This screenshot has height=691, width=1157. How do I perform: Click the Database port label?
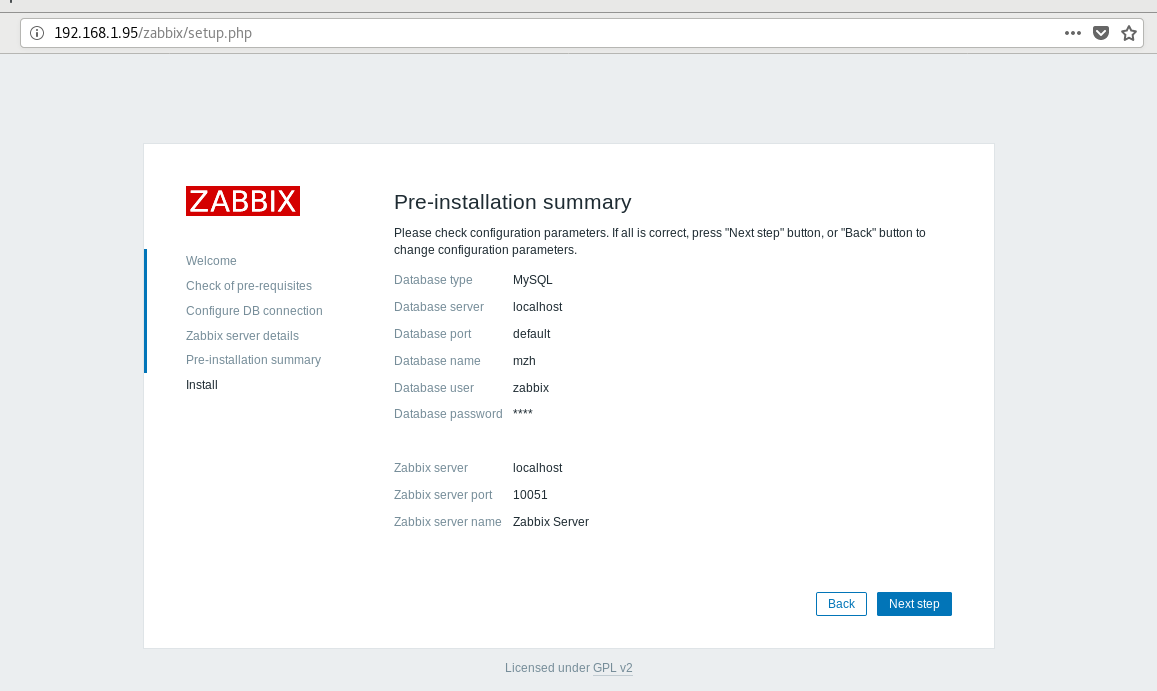click(x=432, y=334)
